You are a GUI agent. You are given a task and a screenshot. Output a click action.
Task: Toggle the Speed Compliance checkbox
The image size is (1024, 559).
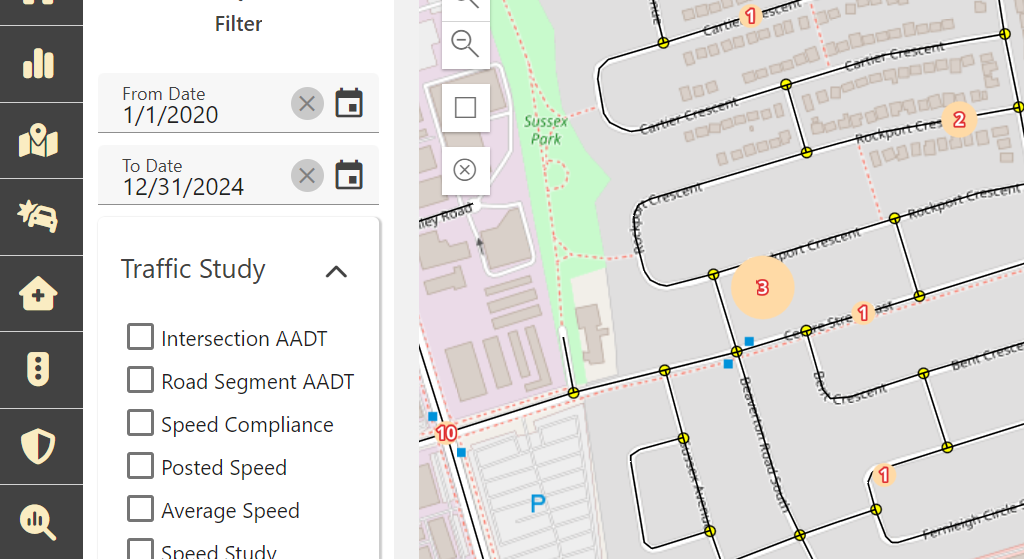pyautogui.click(x=140, y=424)
